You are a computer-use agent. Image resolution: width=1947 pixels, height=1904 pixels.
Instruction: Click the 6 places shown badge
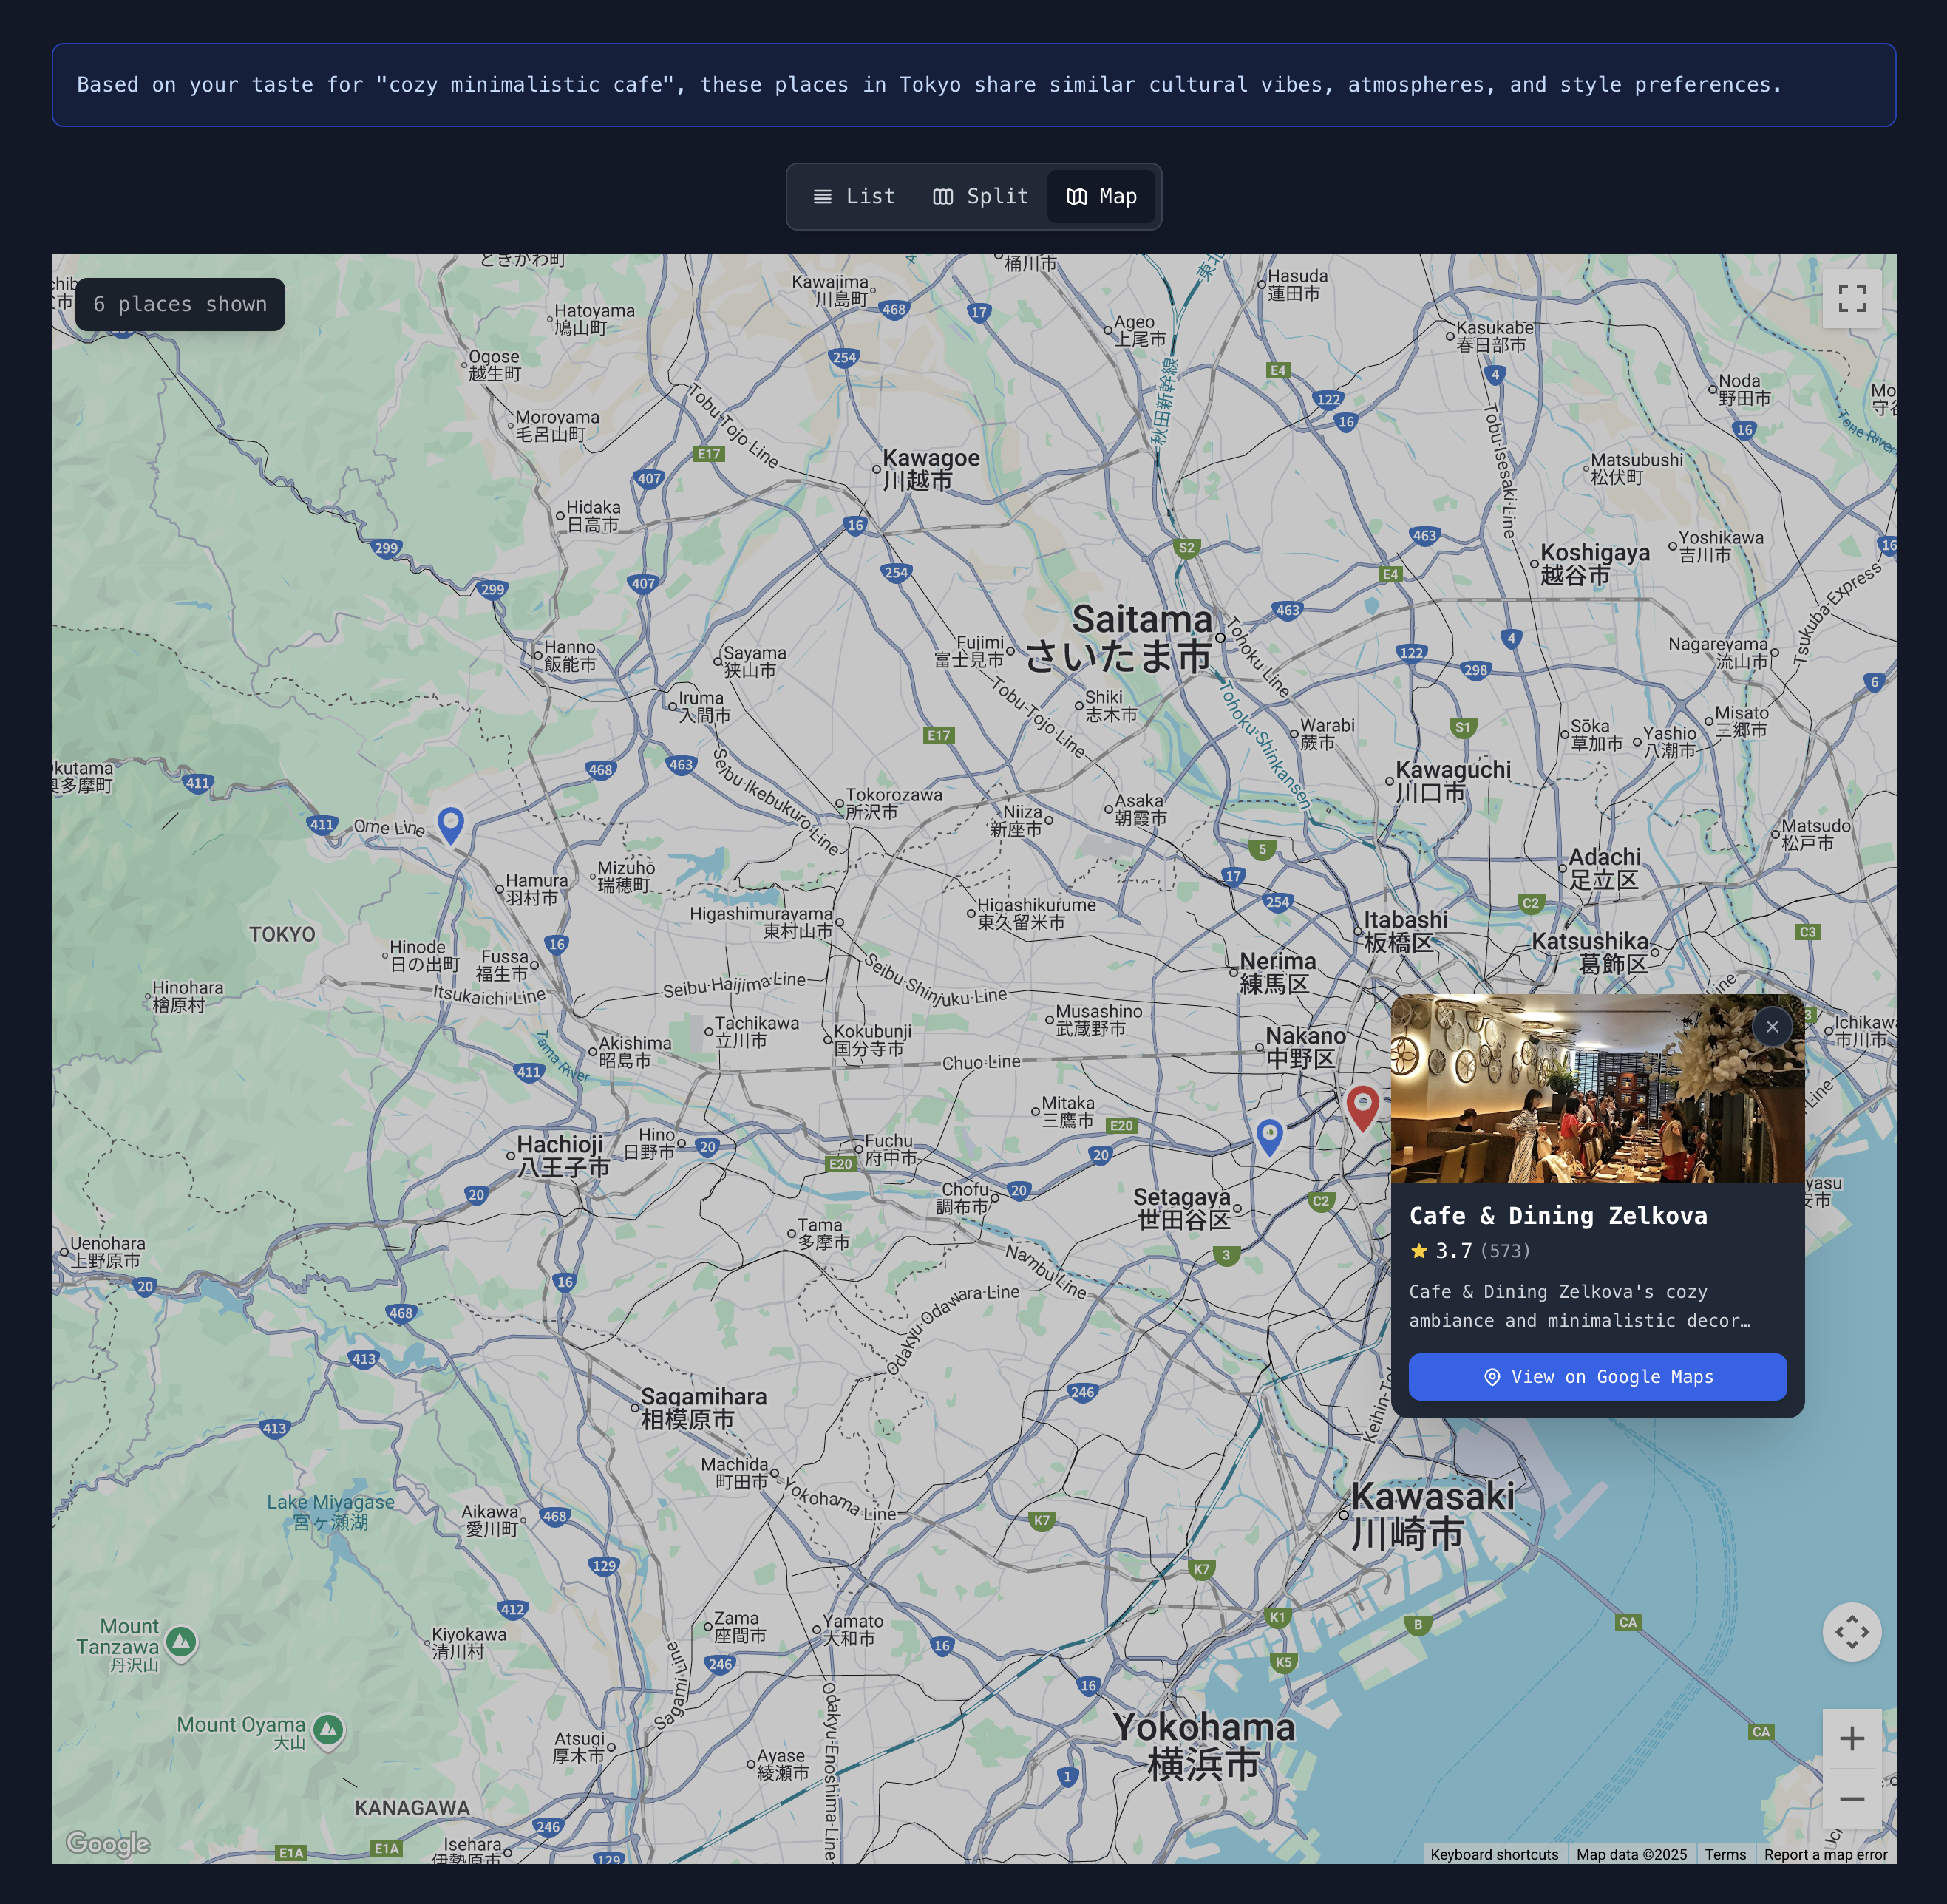pyautogui.click(x=180, y=304)
